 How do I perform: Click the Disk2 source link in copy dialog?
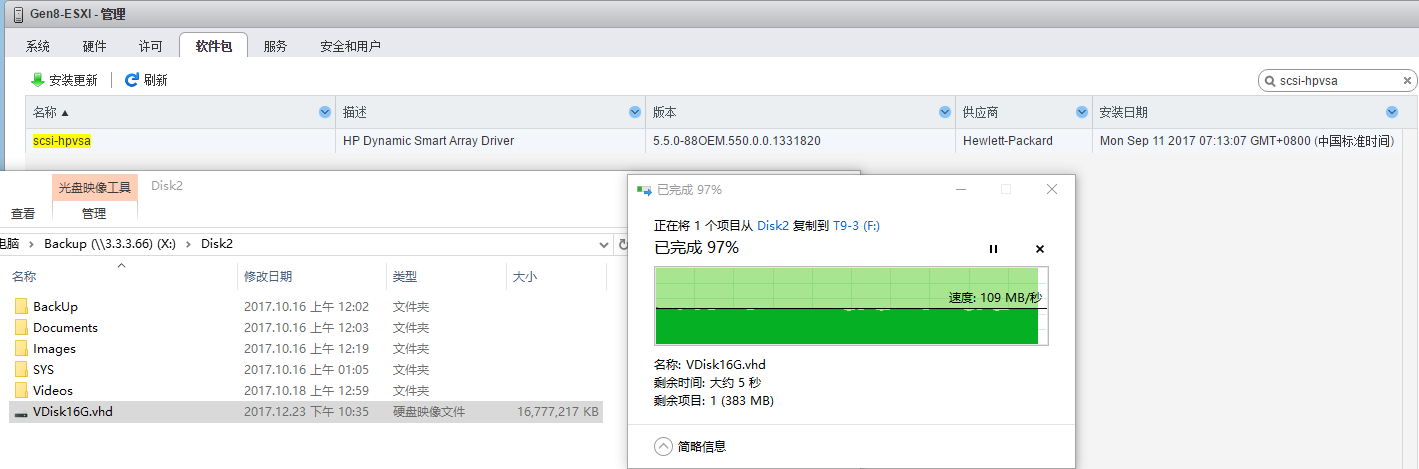tap(771, 226)
